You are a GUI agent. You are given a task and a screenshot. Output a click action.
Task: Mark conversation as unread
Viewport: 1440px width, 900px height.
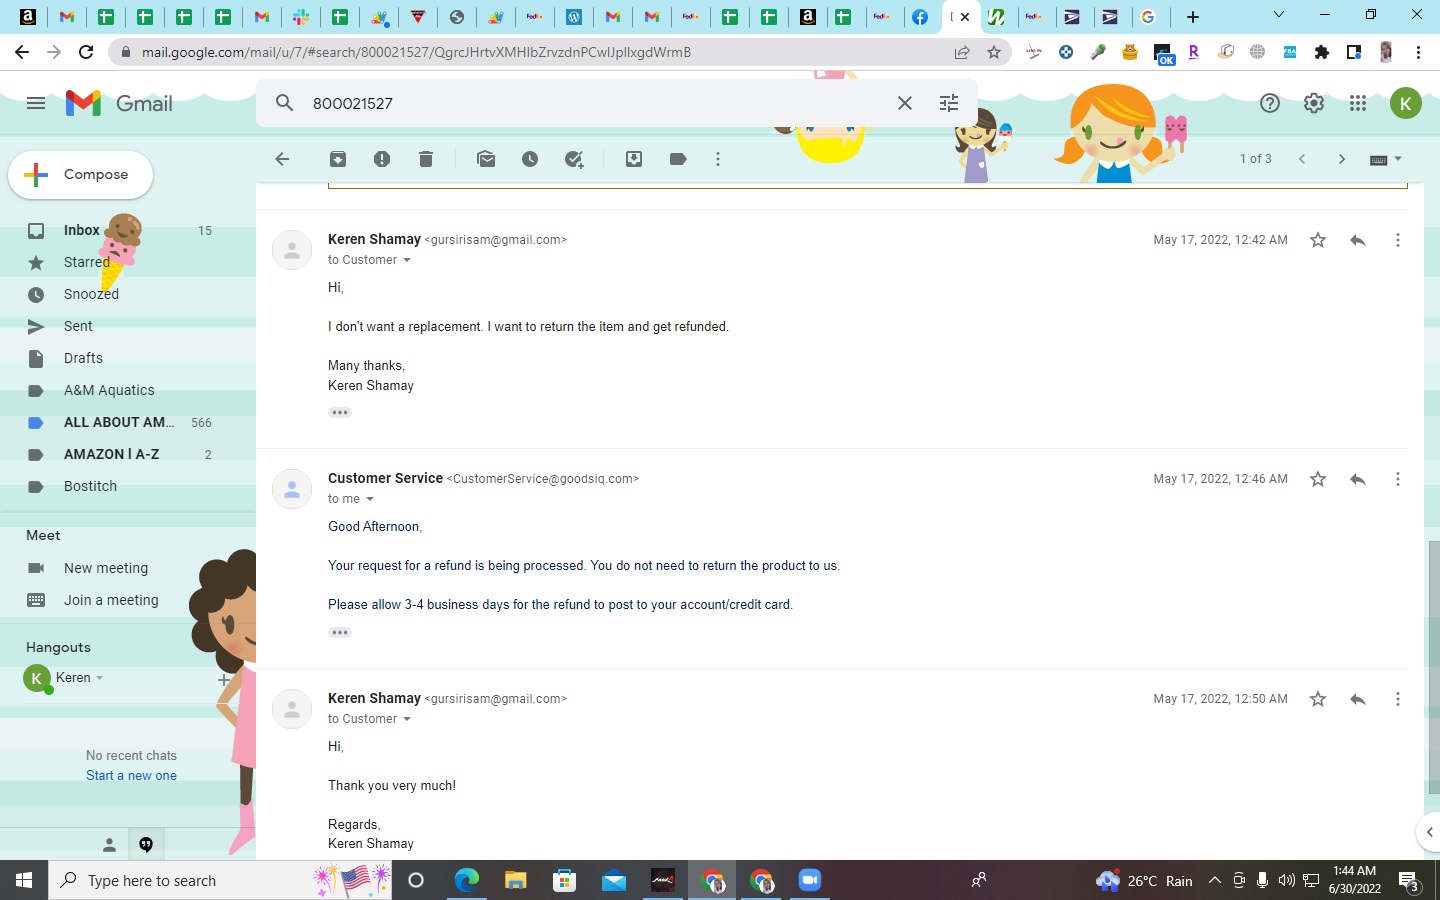pos(486,159)
